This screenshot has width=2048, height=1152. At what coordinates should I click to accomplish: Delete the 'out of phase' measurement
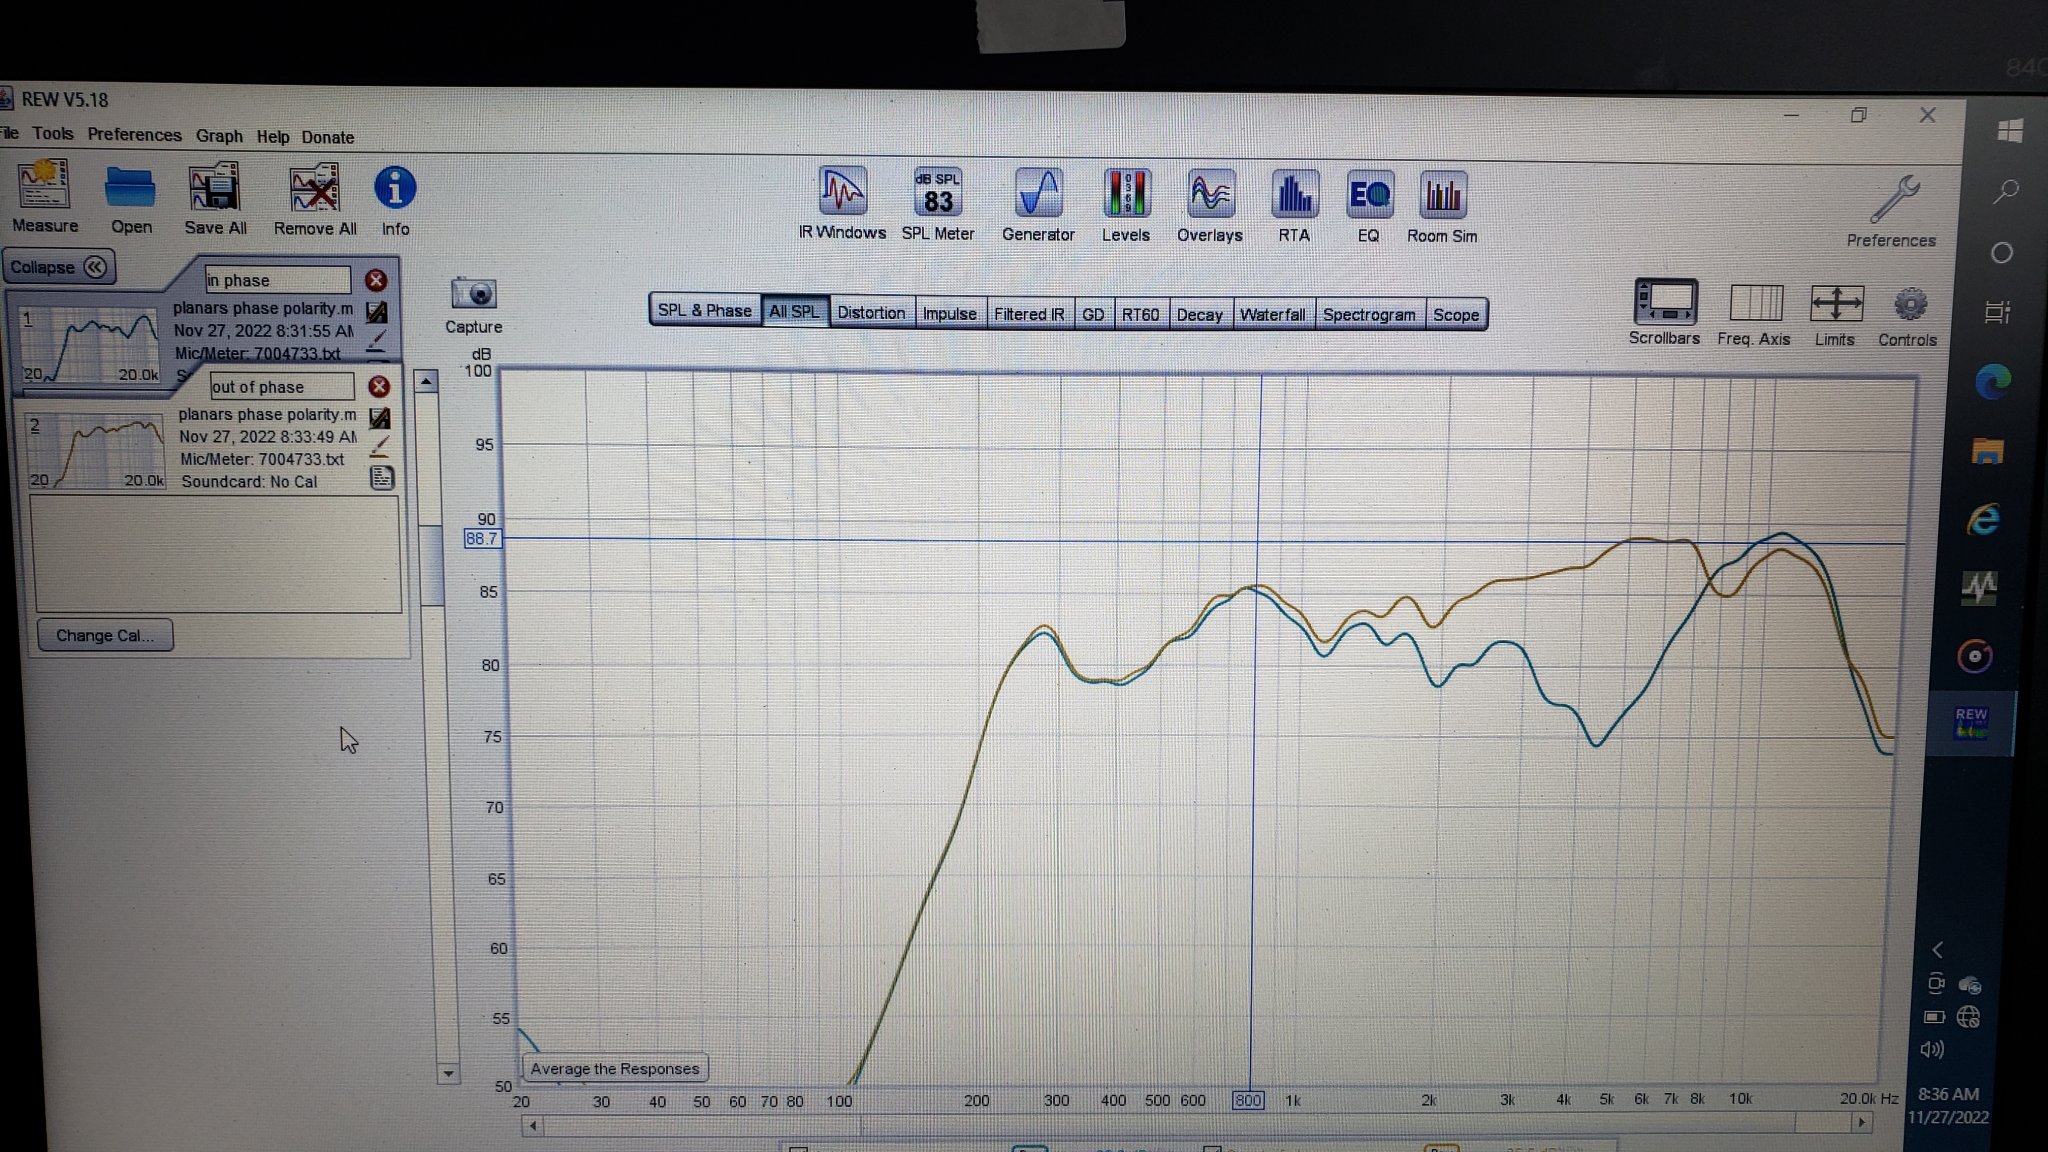379,386
